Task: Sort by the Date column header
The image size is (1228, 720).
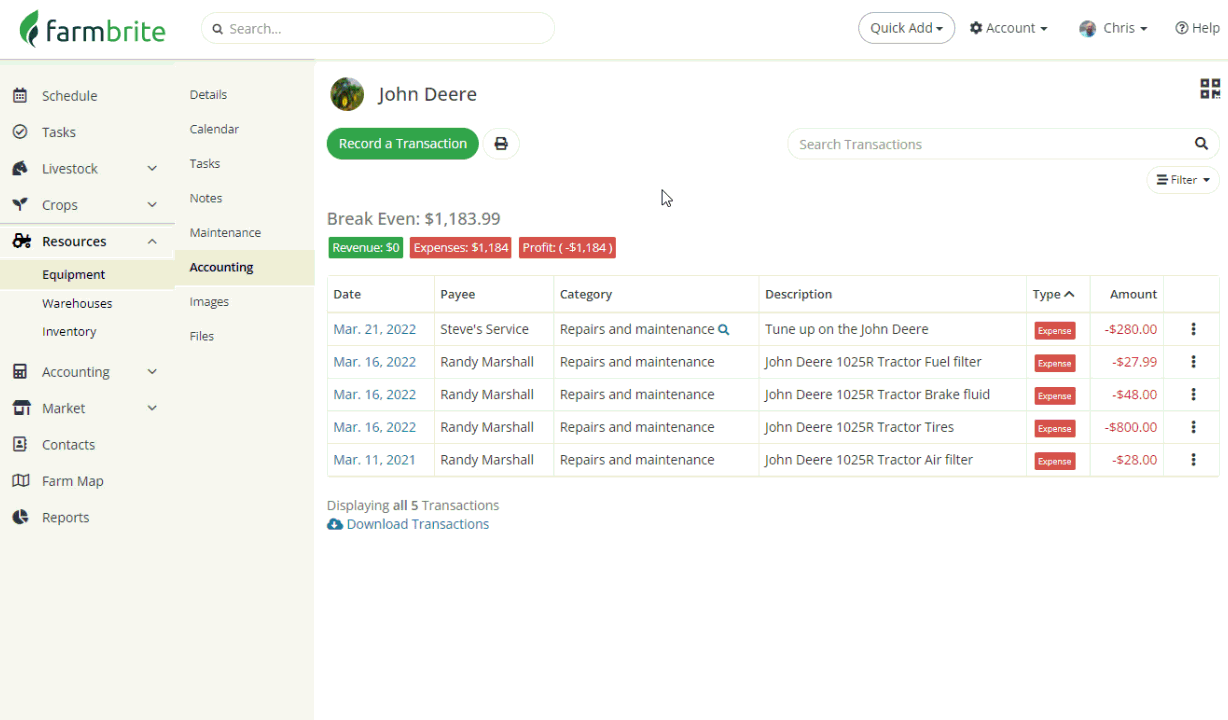Action: 347,294
